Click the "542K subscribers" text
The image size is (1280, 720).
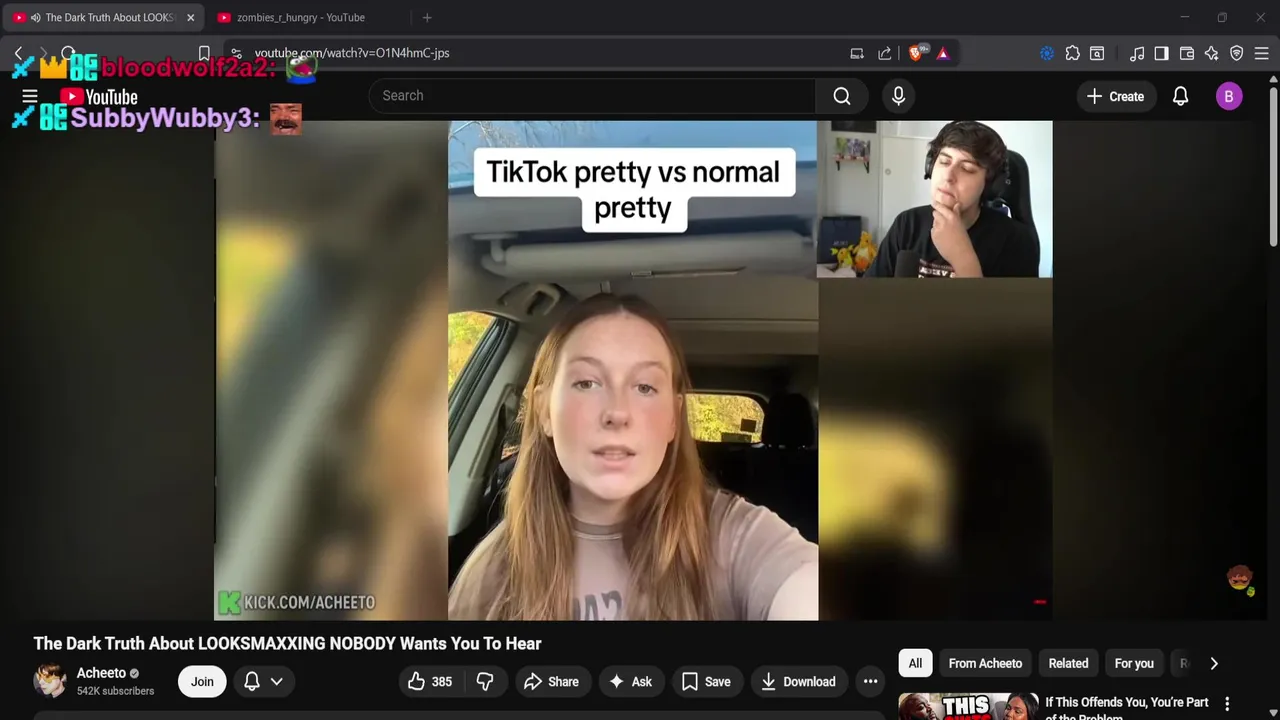click(x=115, y=691)
